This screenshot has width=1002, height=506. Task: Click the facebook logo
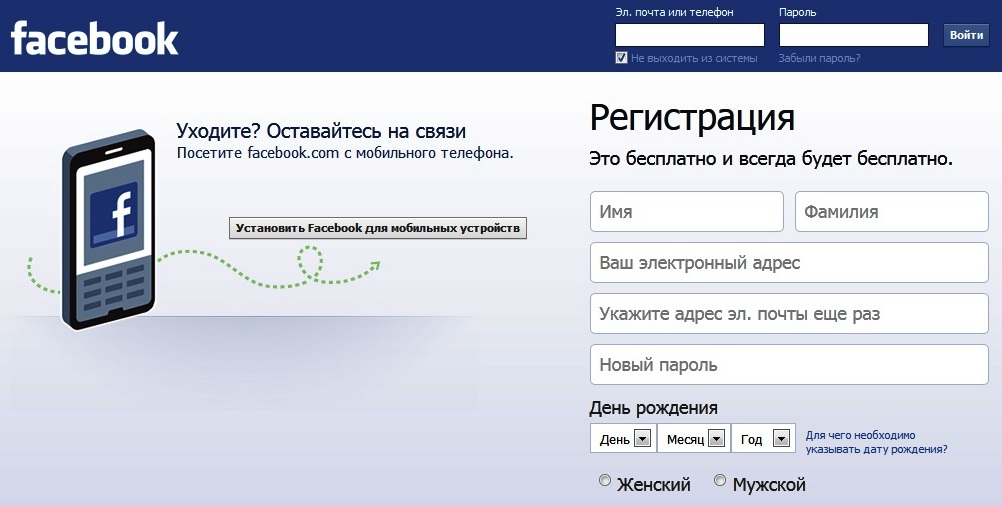click(x=95, y=38)
